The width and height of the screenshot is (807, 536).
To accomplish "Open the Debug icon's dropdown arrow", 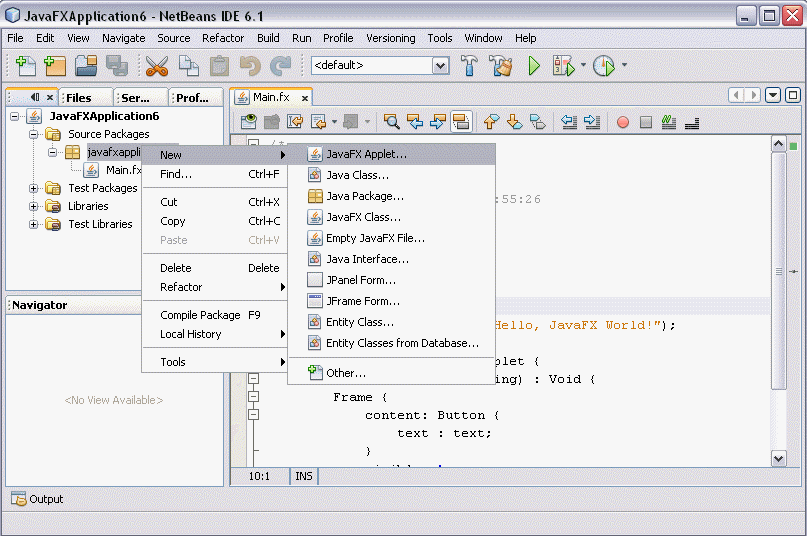I will point(583,65).
